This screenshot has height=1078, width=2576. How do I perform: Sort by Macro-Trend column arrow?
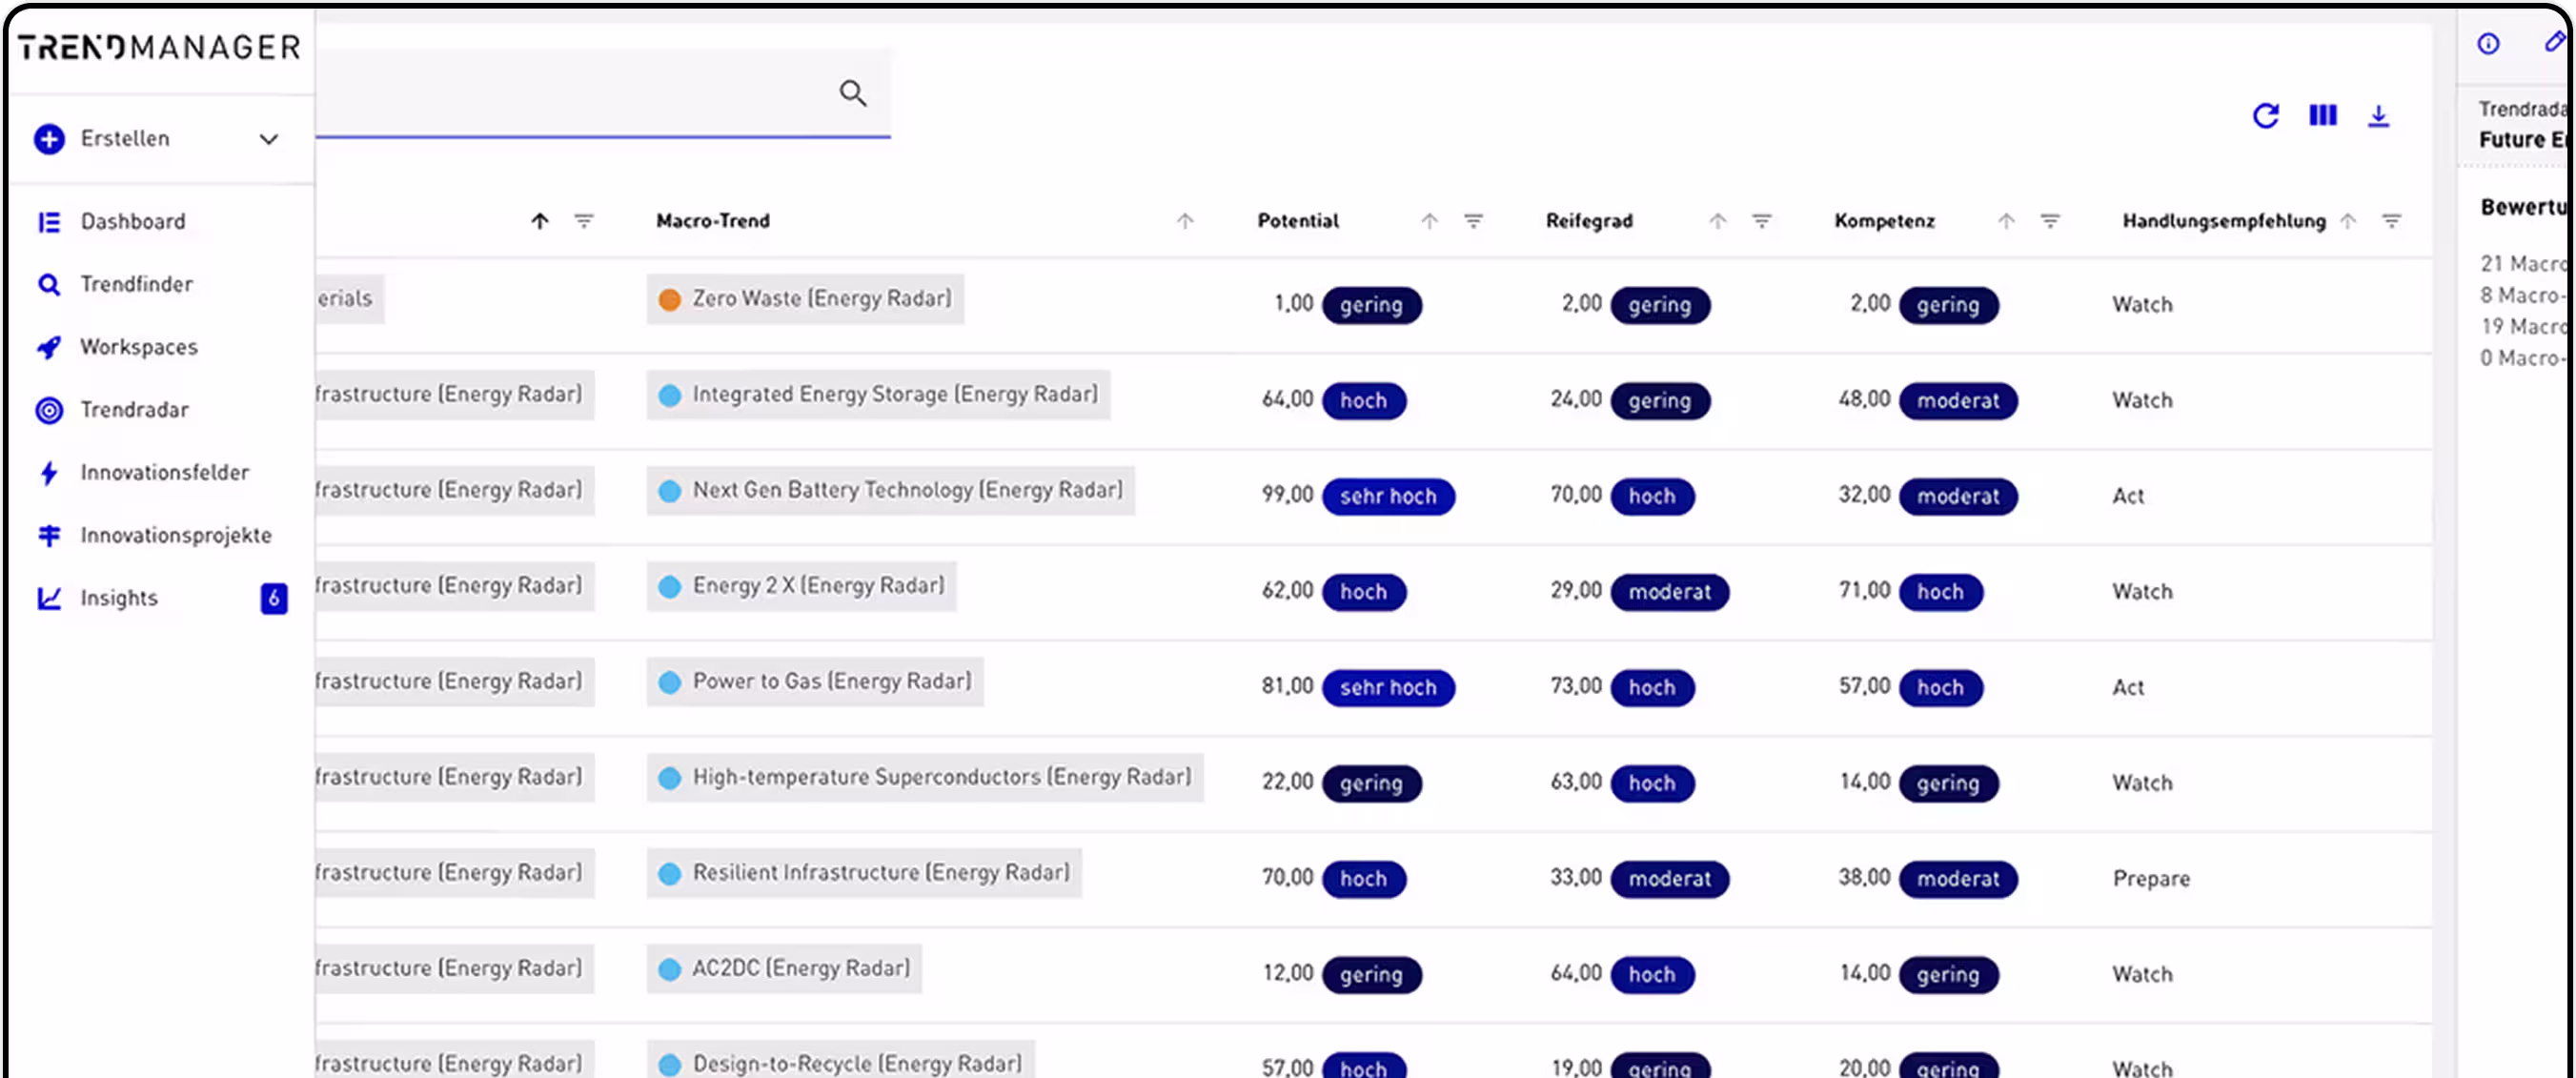[x=1185, y=221]
